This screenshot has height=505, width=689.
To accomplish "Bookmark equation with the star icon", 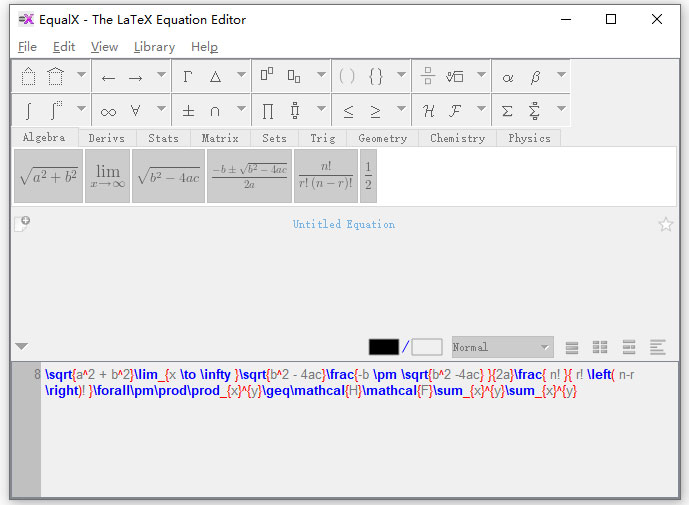I will coord(665,224).
